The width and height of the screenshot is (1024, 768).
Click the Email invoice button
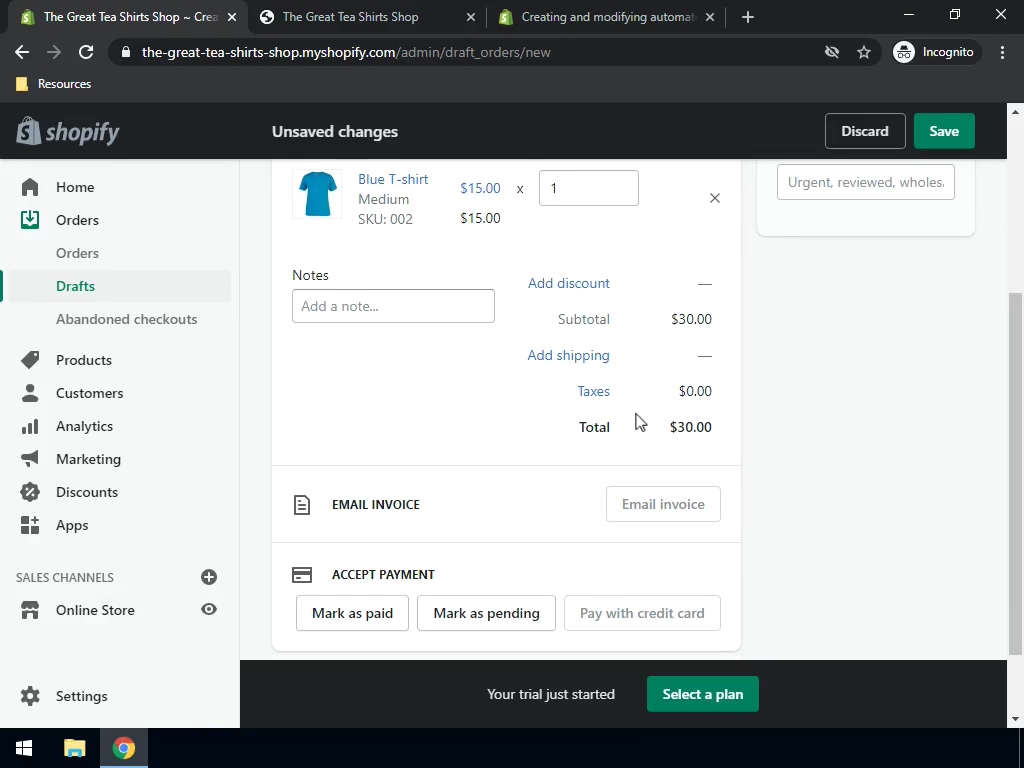[663, 504]
